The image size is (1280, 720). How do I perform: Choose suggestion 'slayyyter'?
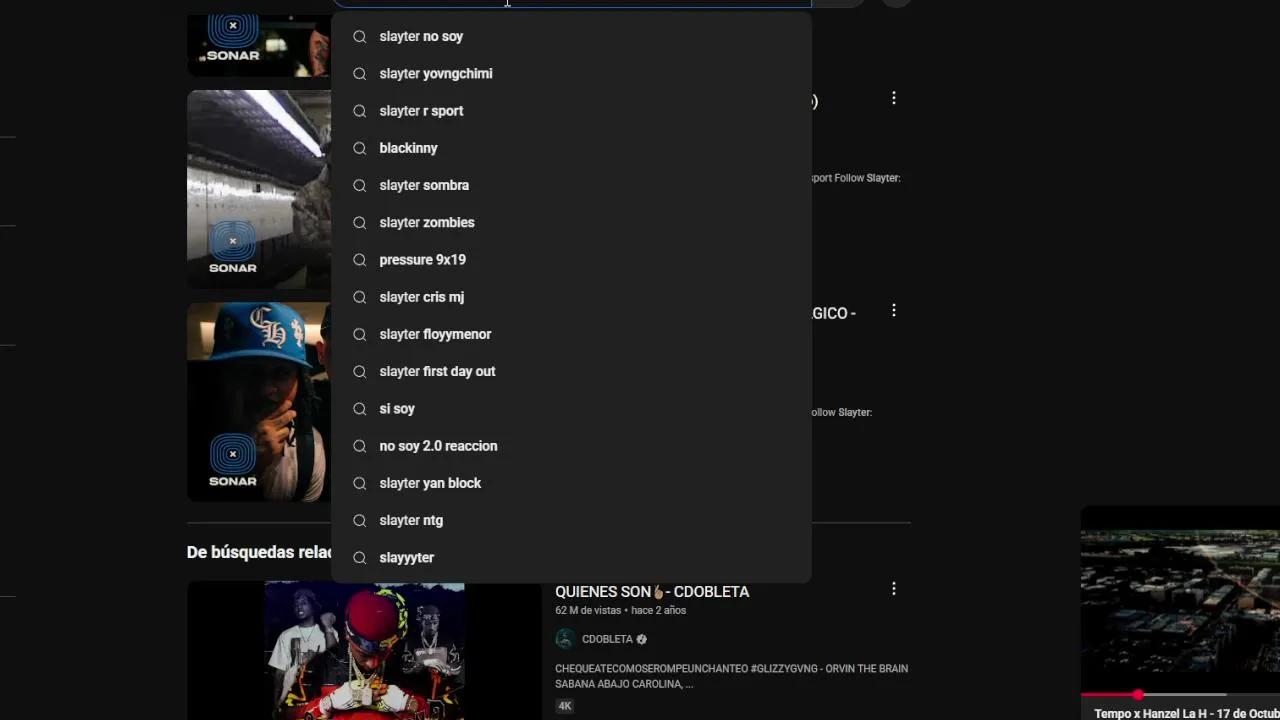point(571,558)
